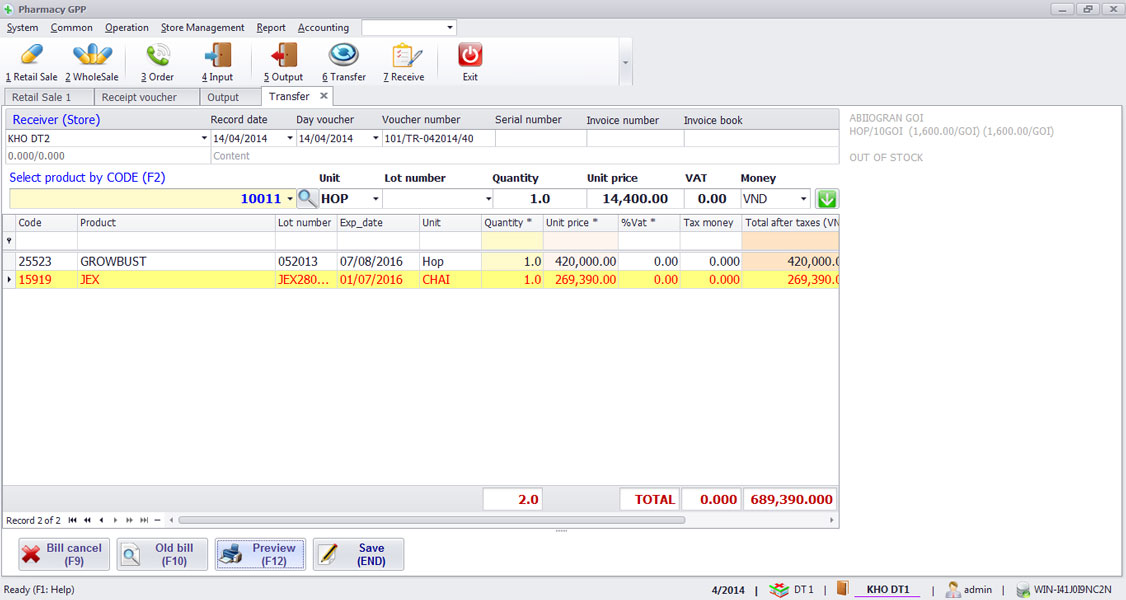Expand the Unit HOP dropdown

[376, 198]
